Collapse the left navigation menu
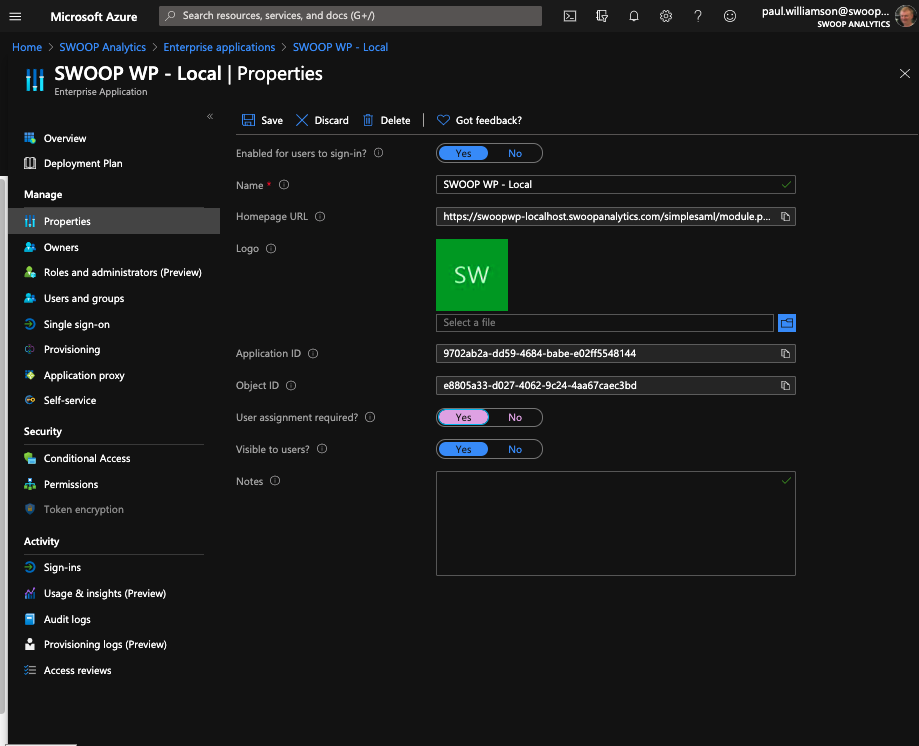This screenshot has height=746, width=919. click(x=210, y=117)
